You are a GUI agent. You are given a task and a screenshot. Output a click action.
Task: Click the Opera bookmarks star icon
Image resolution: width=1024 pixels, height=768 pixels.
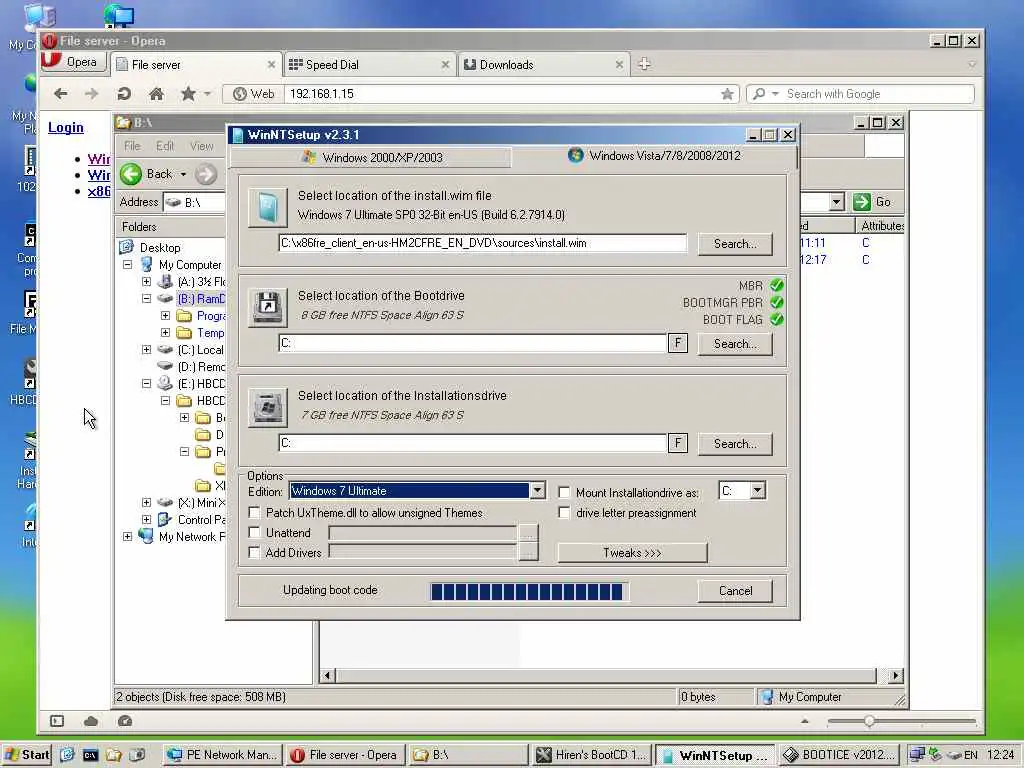click(188, 93)
